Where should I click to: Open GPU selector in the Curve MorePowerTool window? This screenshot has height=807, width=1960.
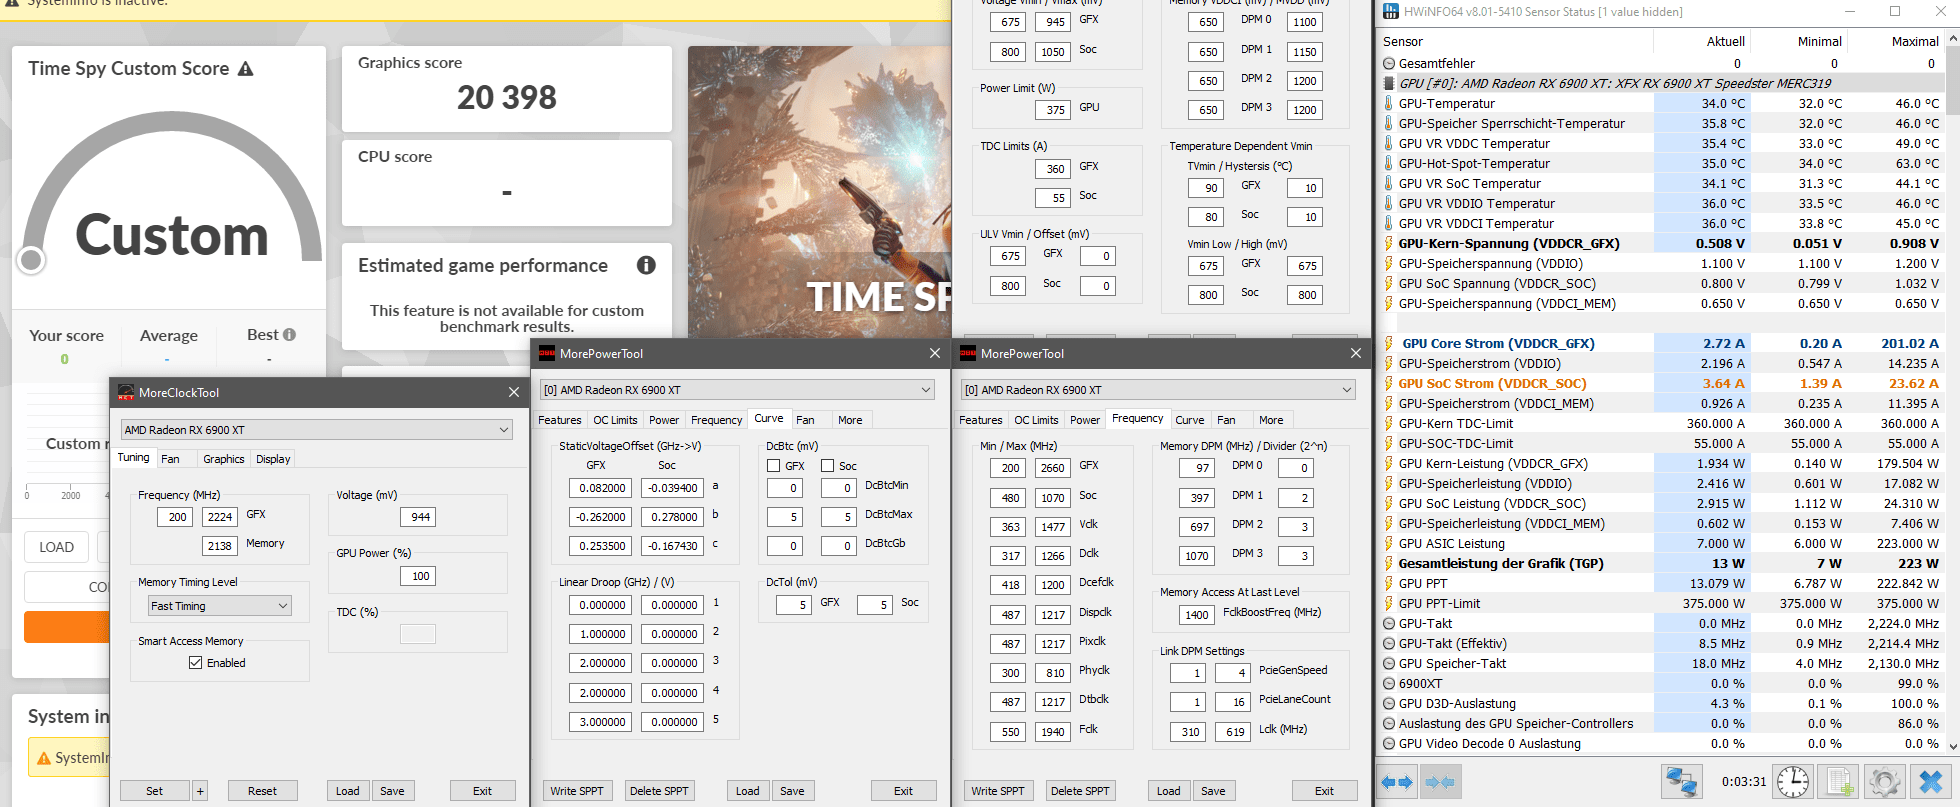pos(738,390)
